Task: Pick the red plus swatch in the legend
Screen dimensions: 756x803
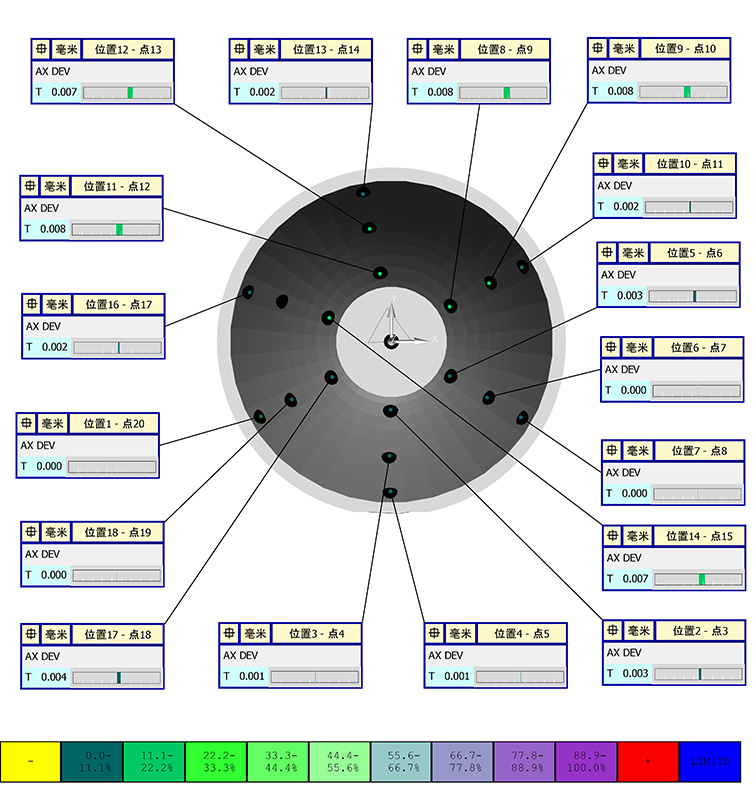Action: [x=648, y=761]
